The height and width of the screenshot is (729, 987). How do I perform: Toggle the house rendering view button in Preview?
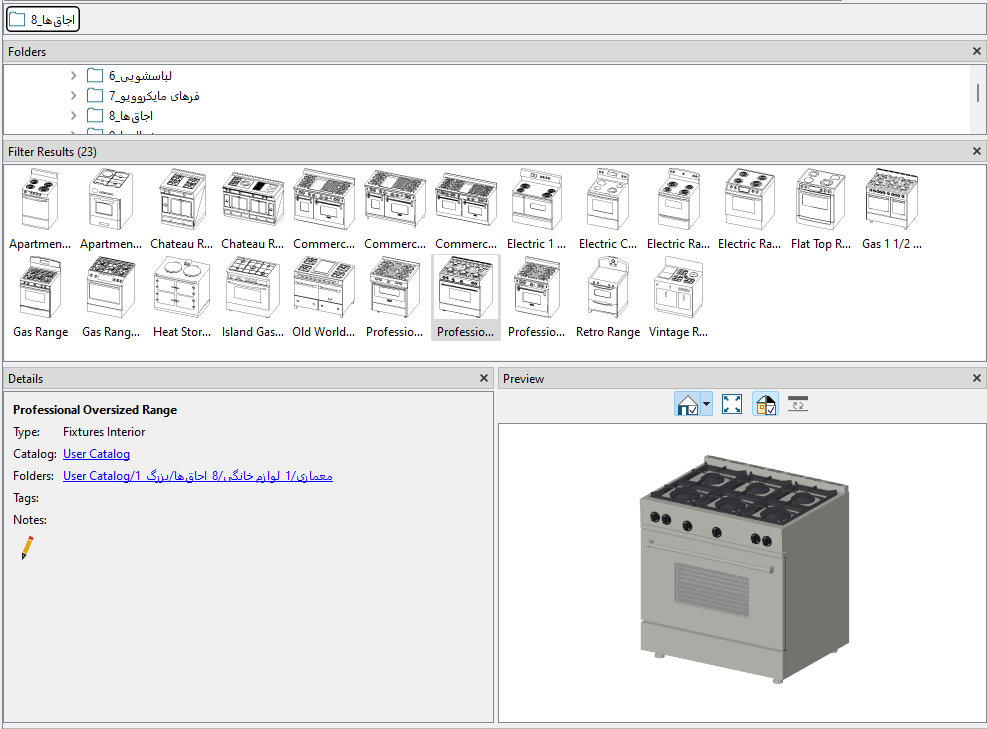[688, 404]
